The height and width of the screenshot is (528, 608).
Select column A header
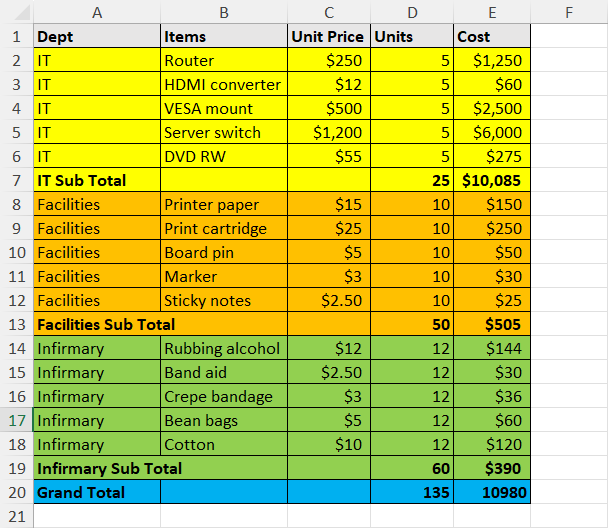pyautogui.click(x=97, y=12)
